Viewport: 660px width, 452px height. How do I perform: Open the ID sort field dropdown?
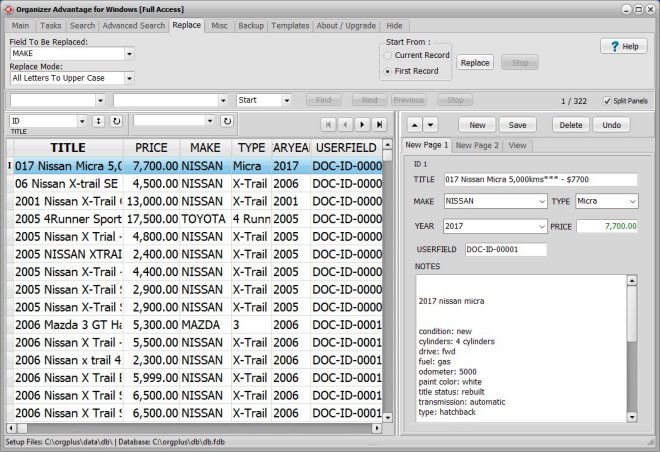pyautogui.click(x=82, y=121)
